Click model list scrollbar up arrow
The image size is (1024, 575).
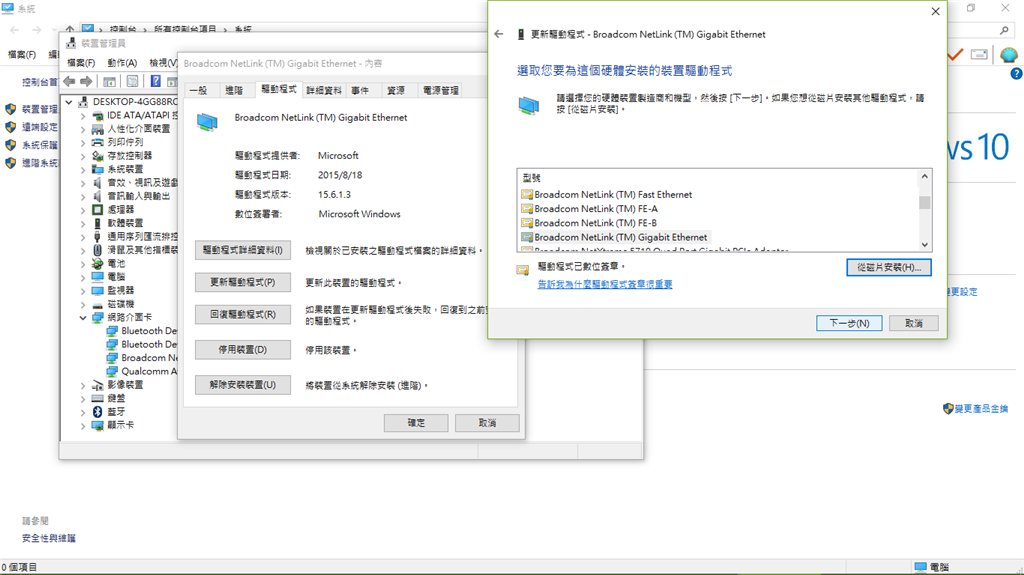tap(925, 176)
